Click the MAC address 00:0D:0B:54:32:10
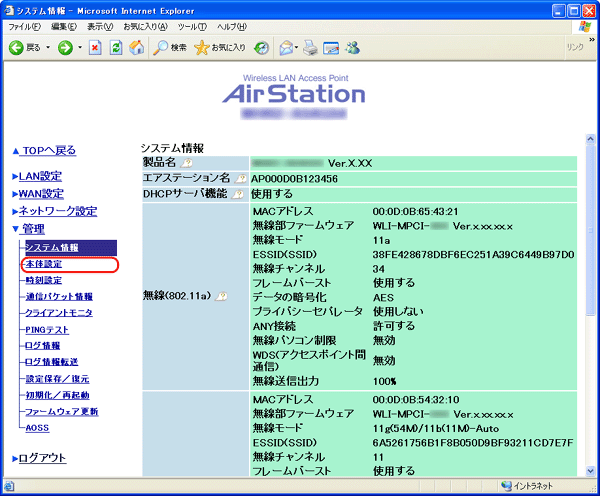The width and height of the screenshot is (600, 496). [416, 400]
